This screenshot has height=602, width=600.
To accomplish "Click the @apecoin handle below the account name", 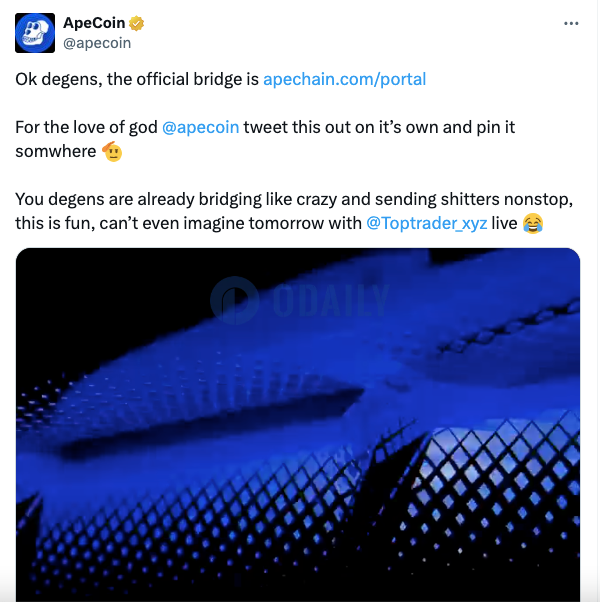I will pyautogui.click(x=96, y=43).
